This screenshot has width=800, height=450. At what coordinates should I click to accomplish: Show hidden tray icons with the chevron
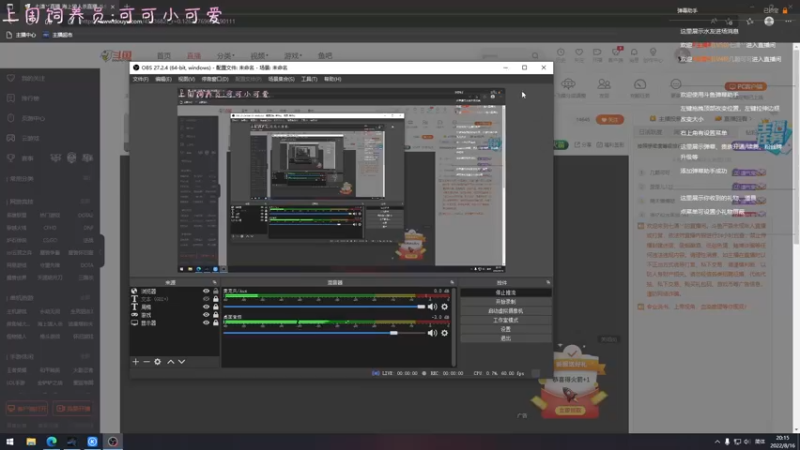tap(717, 442)
